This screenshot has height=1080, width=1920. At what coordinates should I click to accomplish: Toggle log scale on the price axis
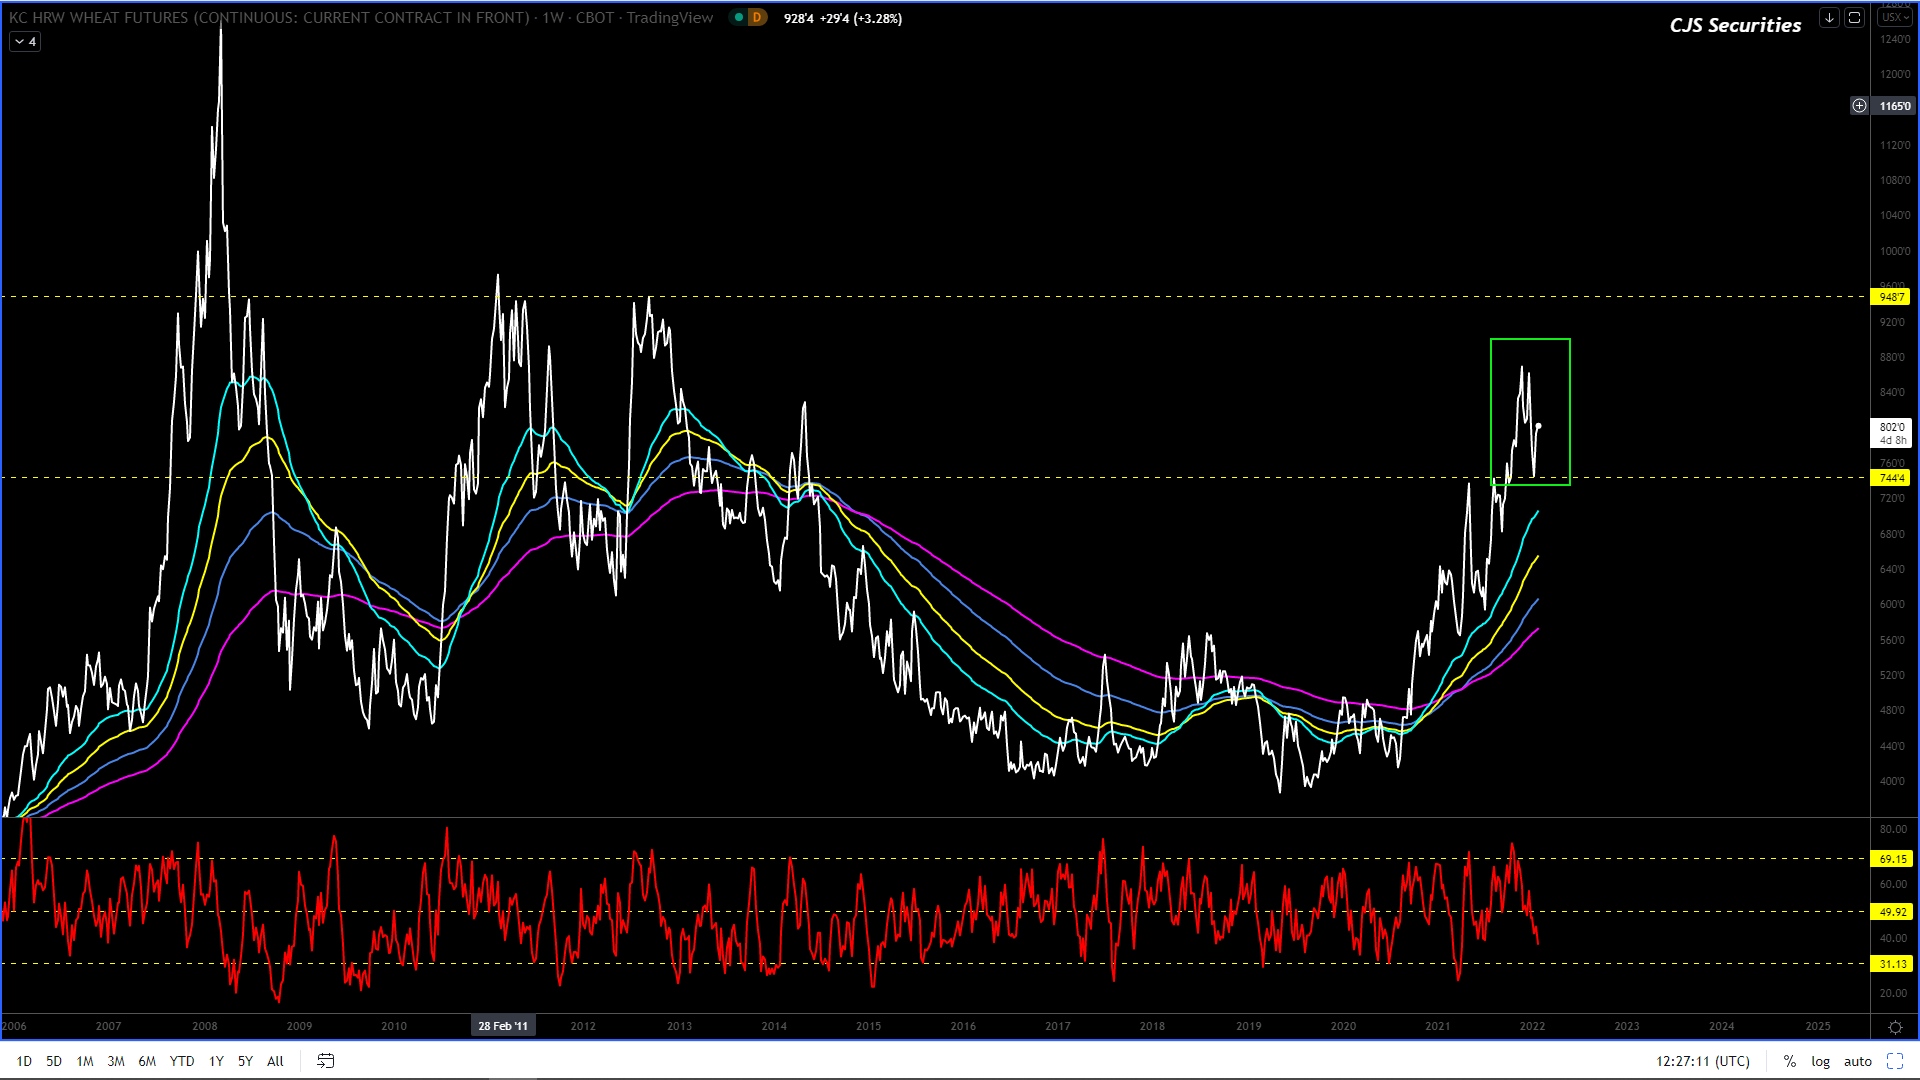[1820, 1061]
